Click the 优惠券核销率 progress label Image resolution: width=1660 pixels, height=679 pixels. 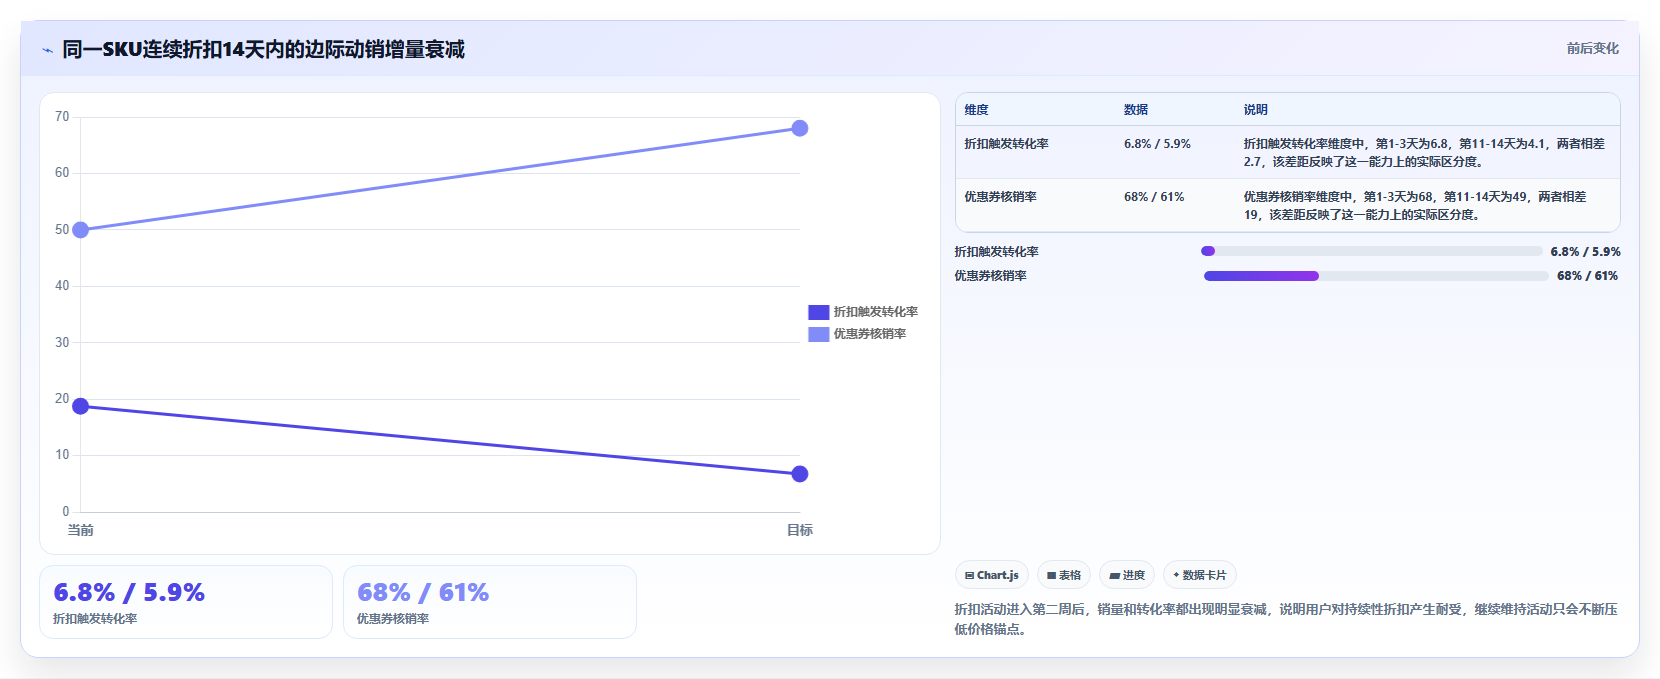[990, 276]
